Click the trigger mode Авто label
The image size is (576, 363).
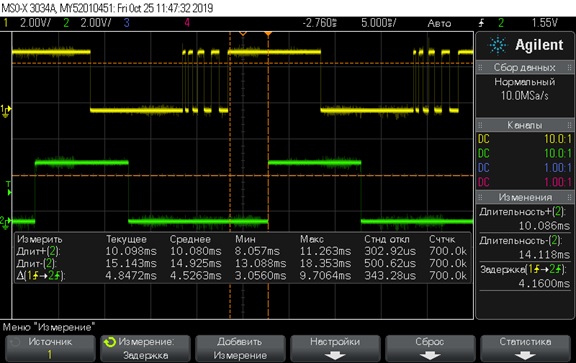pyautogui.click(x=439, y=24)
